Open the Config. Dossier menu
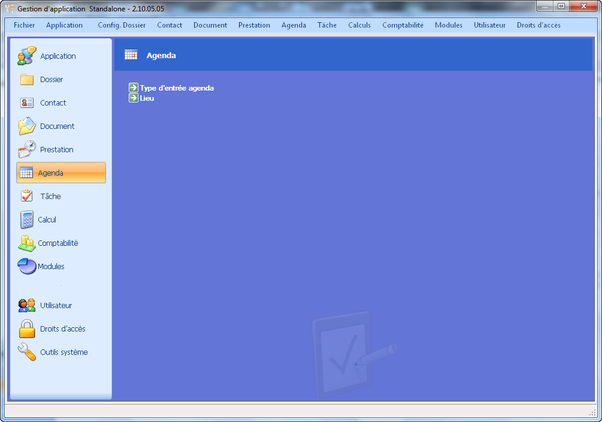 coord(121,24)
